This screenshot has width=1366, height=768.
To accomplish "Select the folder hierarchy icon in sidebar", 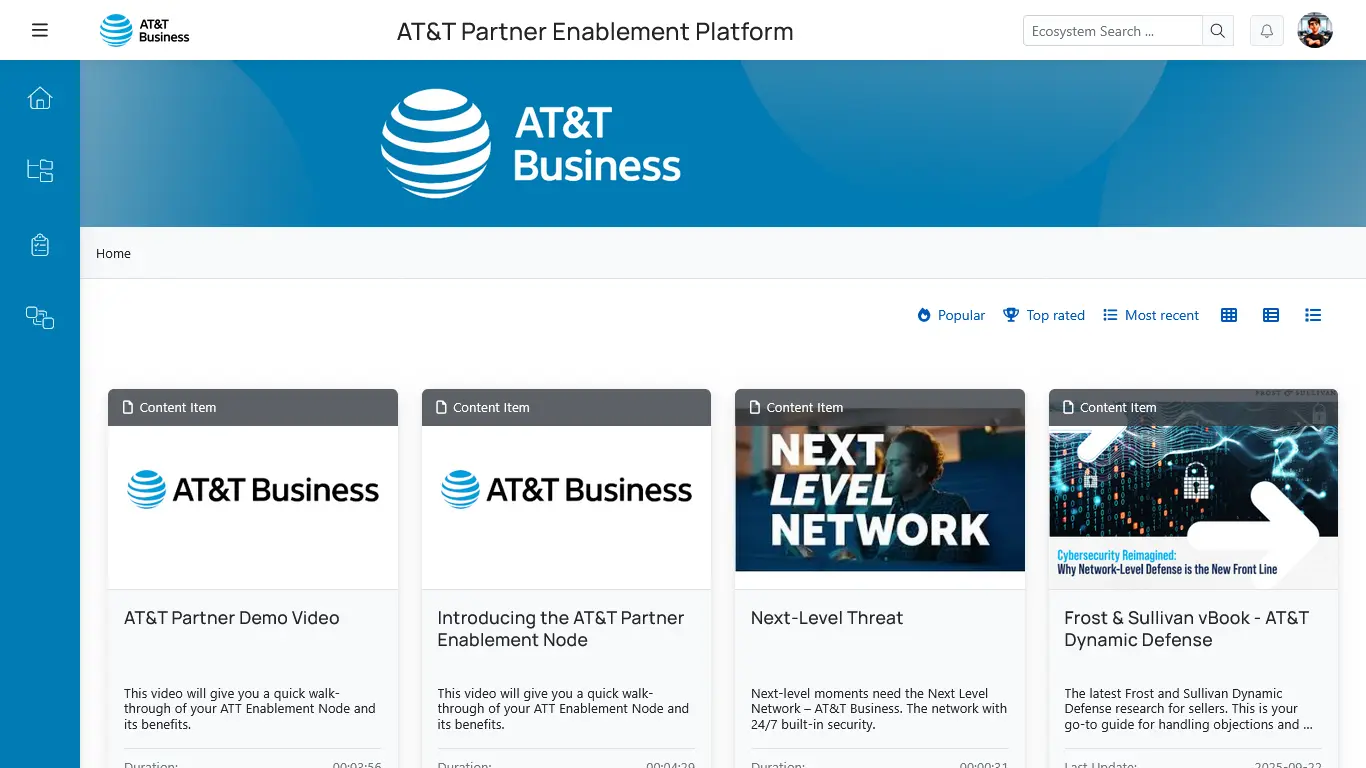I will pos(40,170).
